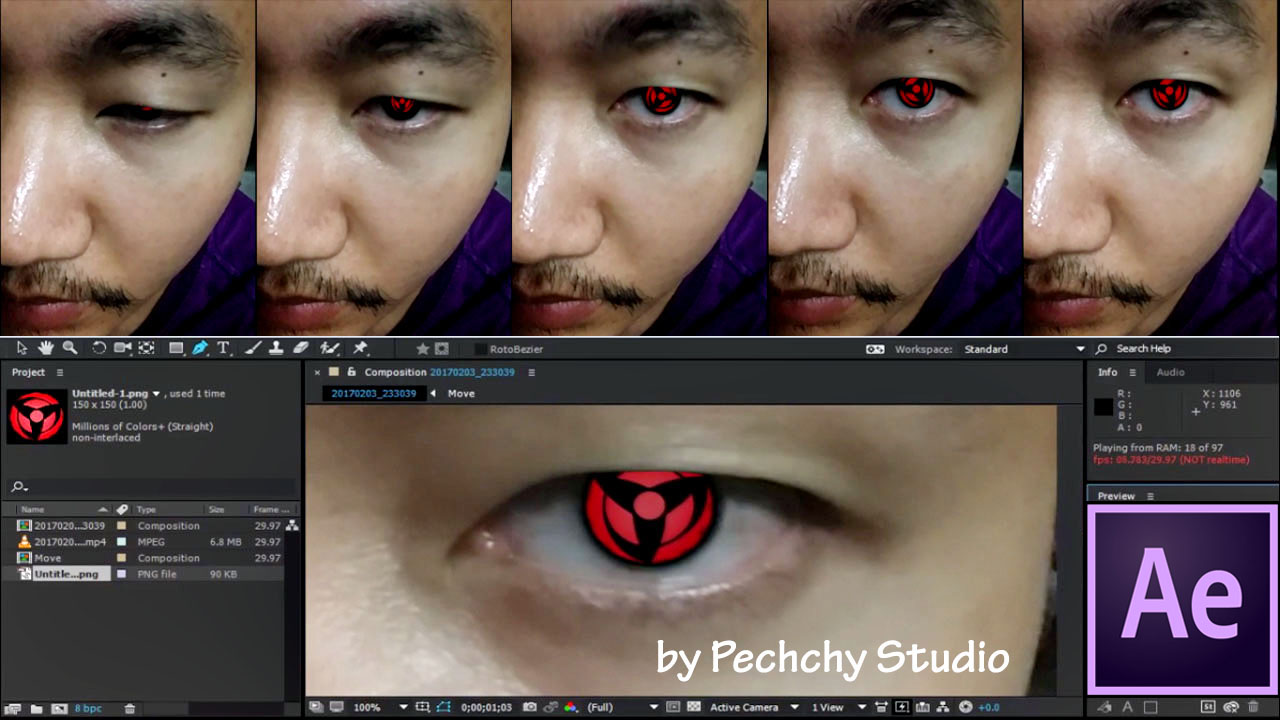The image size is (1280, 720).
Task: Open the (Full) resolution dropdown
Action: (x=622, y=707)
